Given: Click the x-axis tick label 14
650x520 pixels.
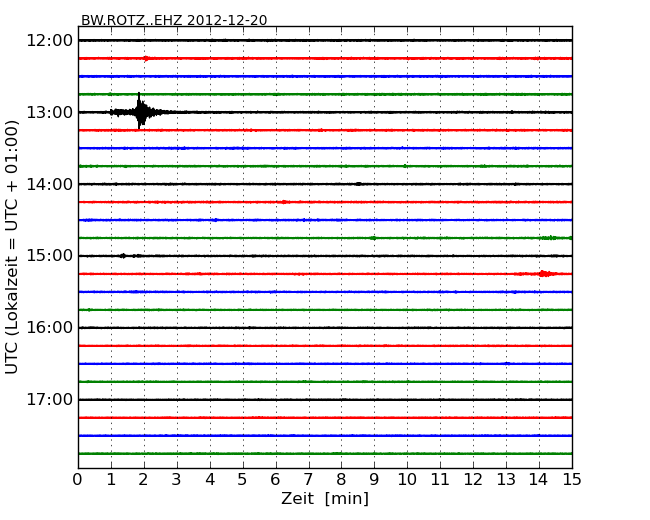Looking at the screenshot, I should (x=539, y=479).
